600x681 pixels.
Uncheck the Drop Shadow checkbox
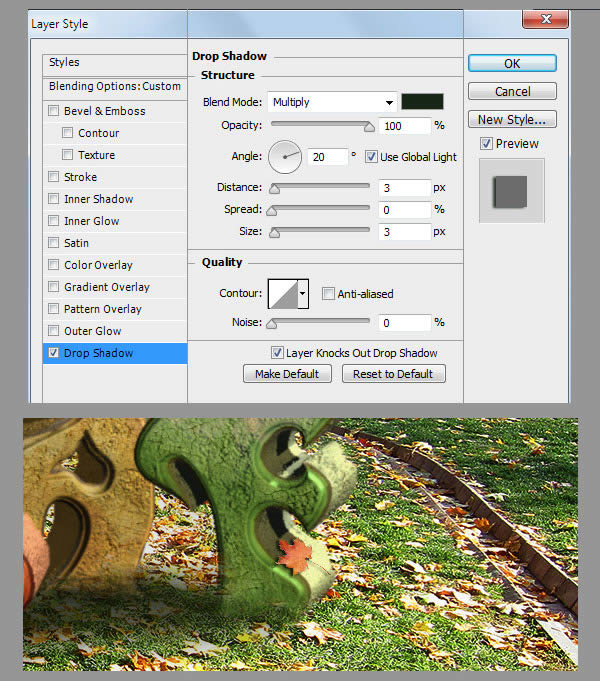coord(53,353)
